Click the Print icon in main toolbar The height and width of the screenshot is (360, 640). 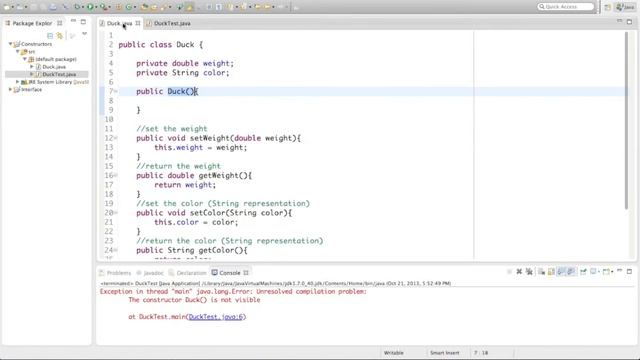(x=53, y=7)
